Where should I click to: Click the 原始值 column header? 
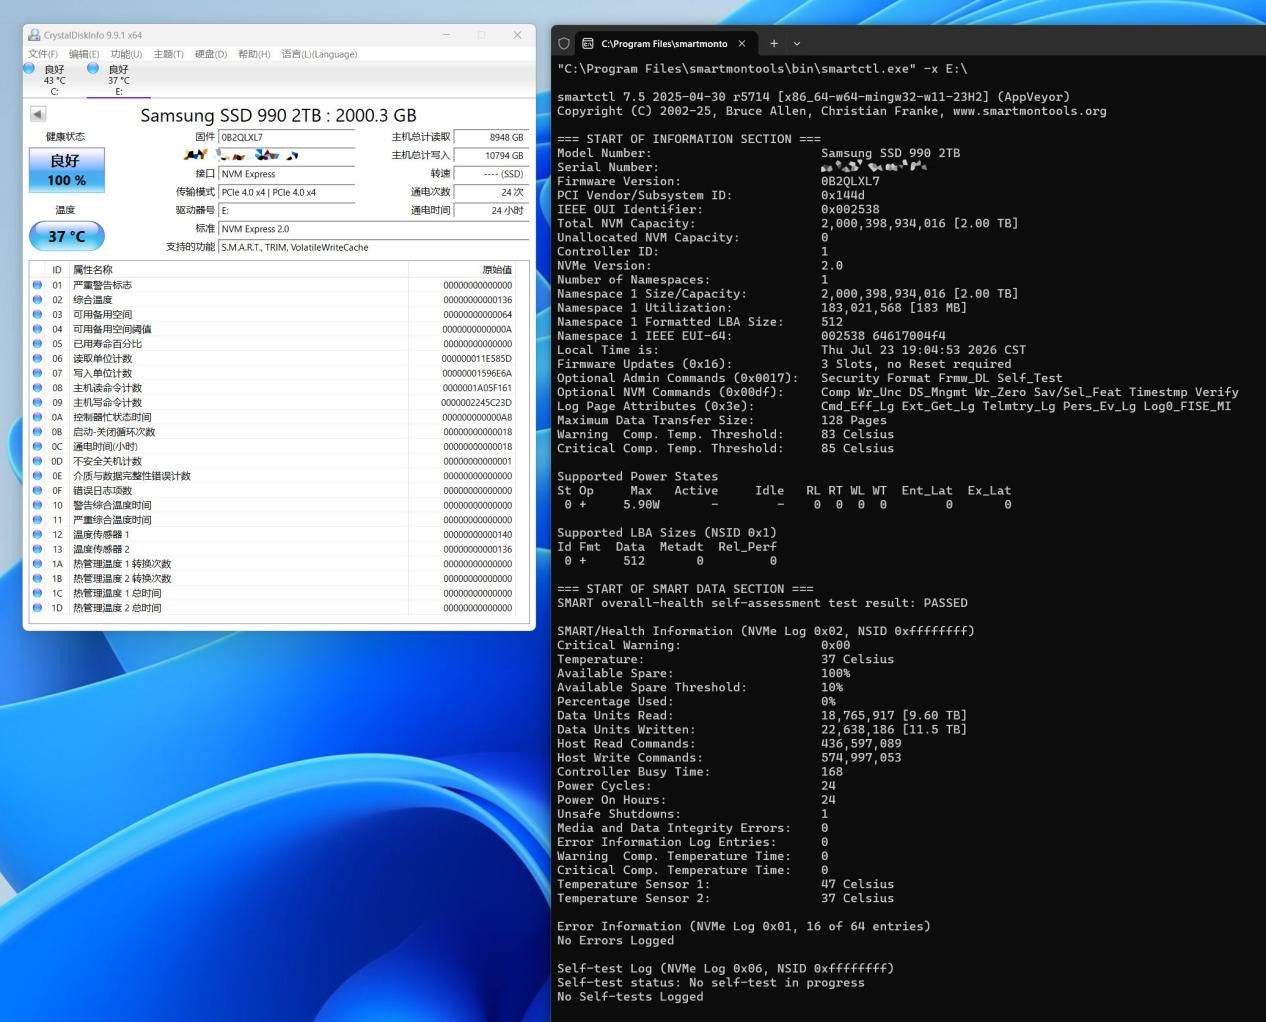(497, 270)
